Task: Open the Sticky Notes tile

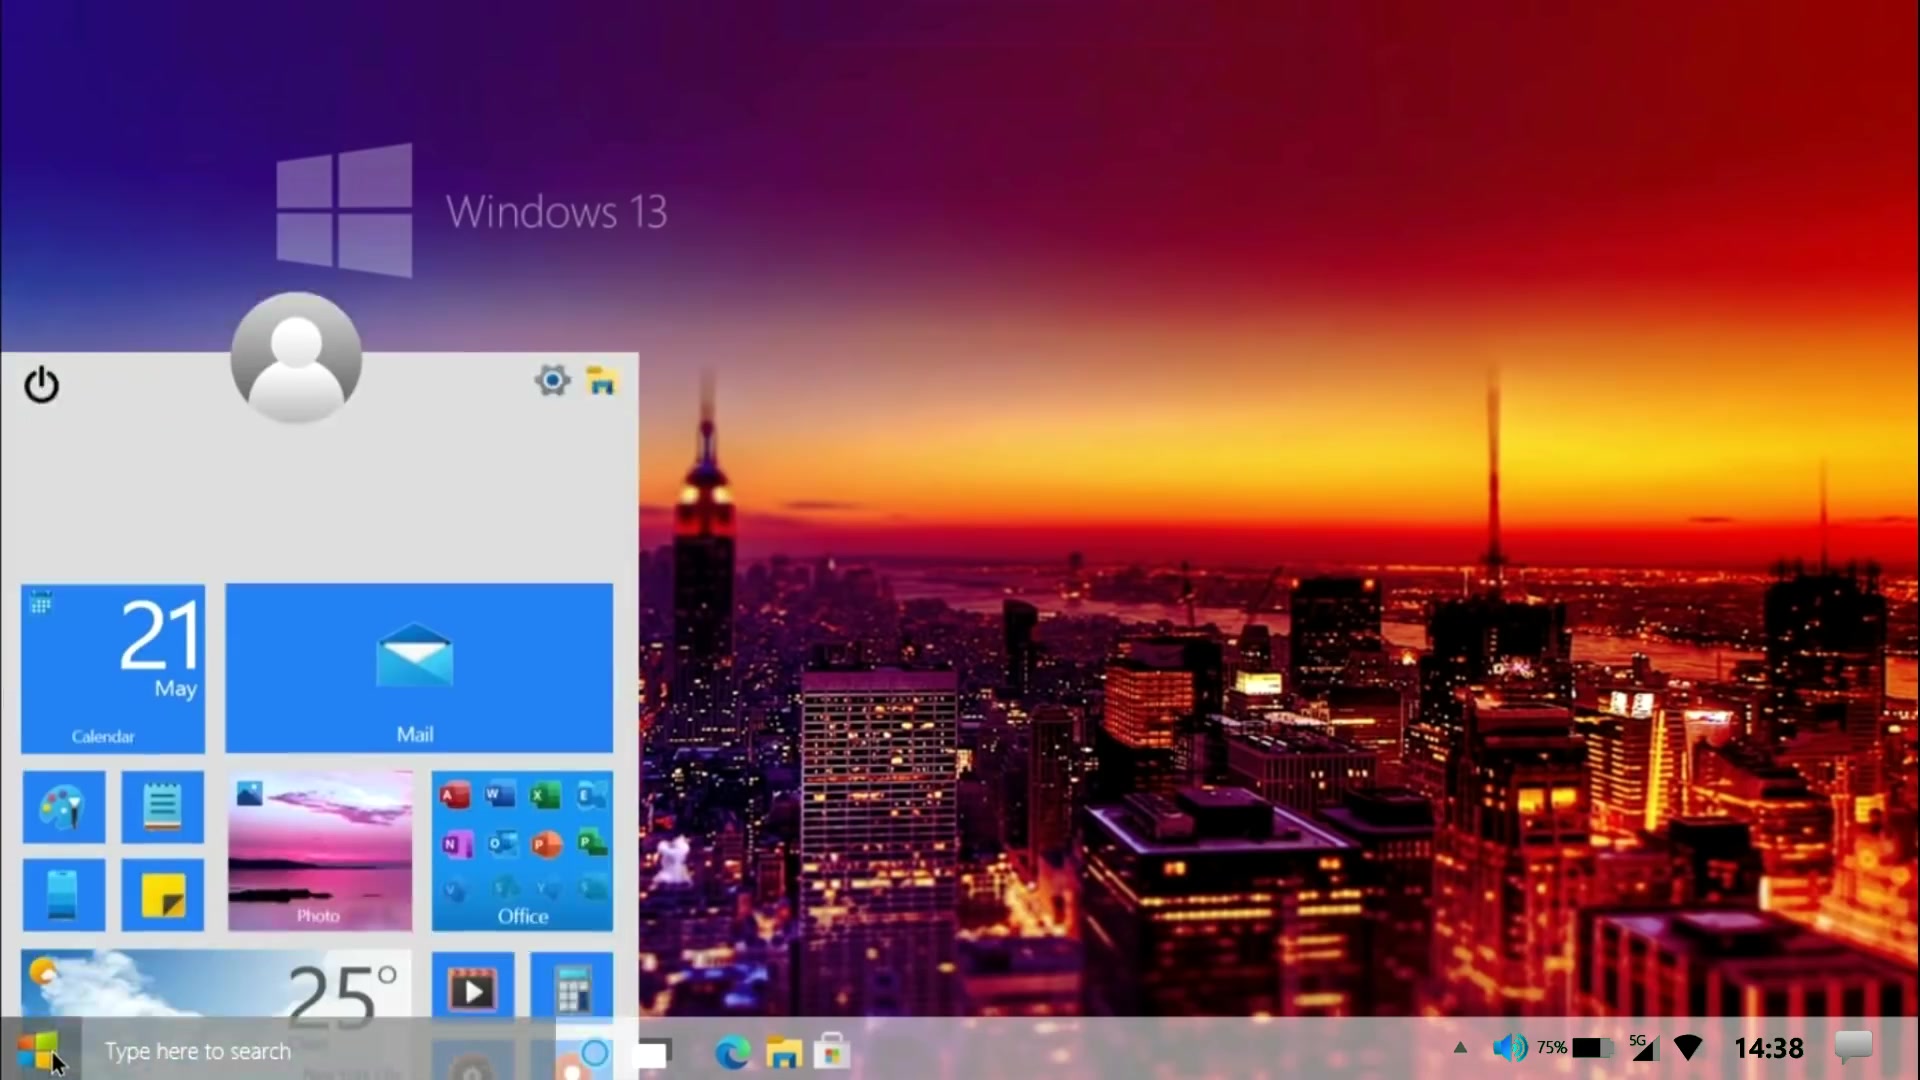Action: click(x=162, y=895)
